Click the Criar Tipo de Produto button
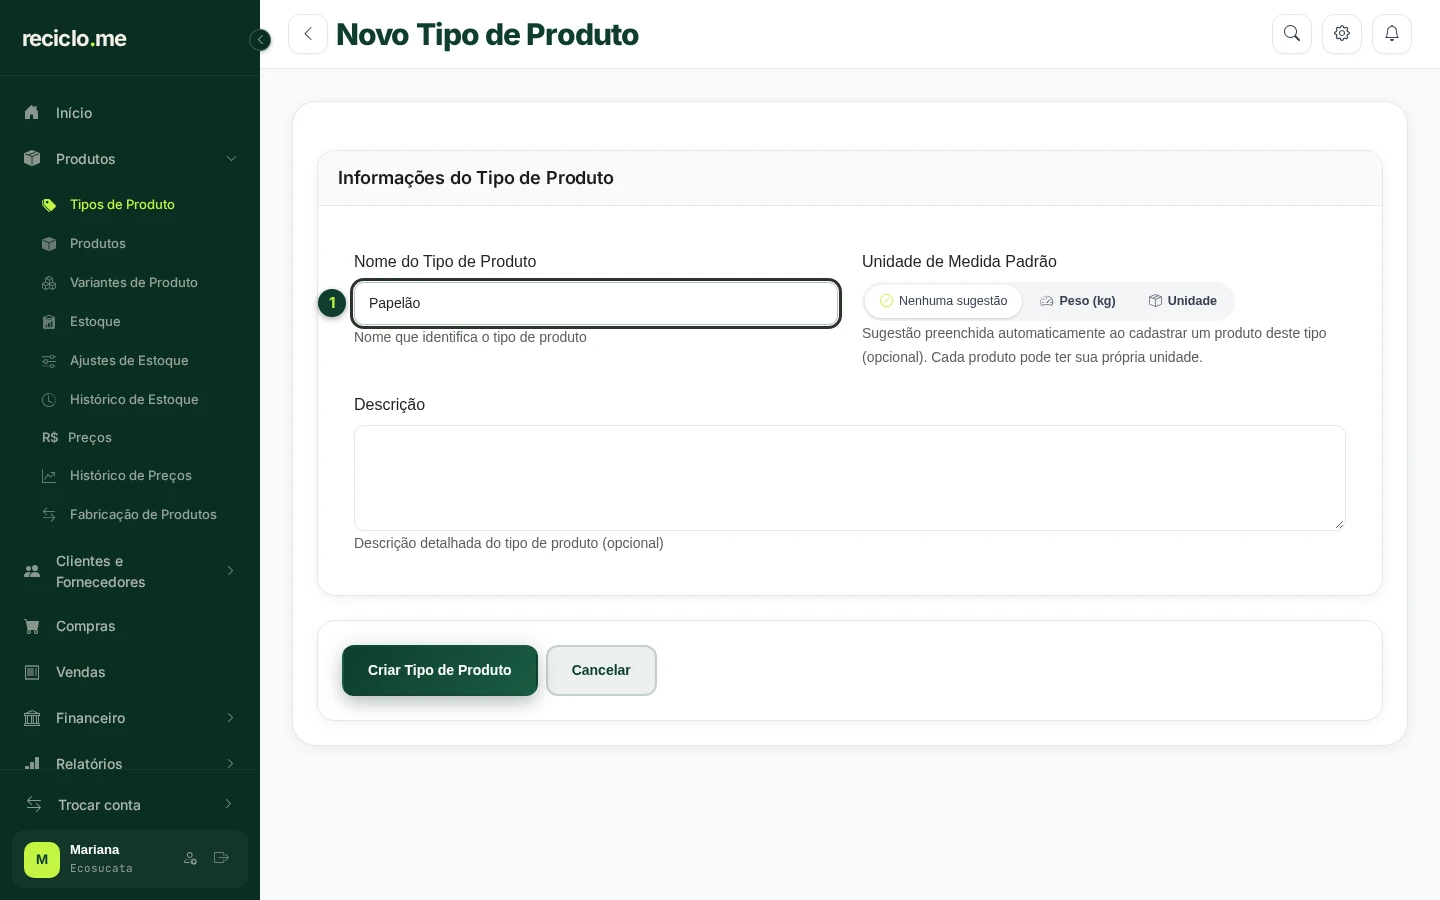Image resolution: width=1440 pixels, height=900 pixels. click(x=440, y=670)
